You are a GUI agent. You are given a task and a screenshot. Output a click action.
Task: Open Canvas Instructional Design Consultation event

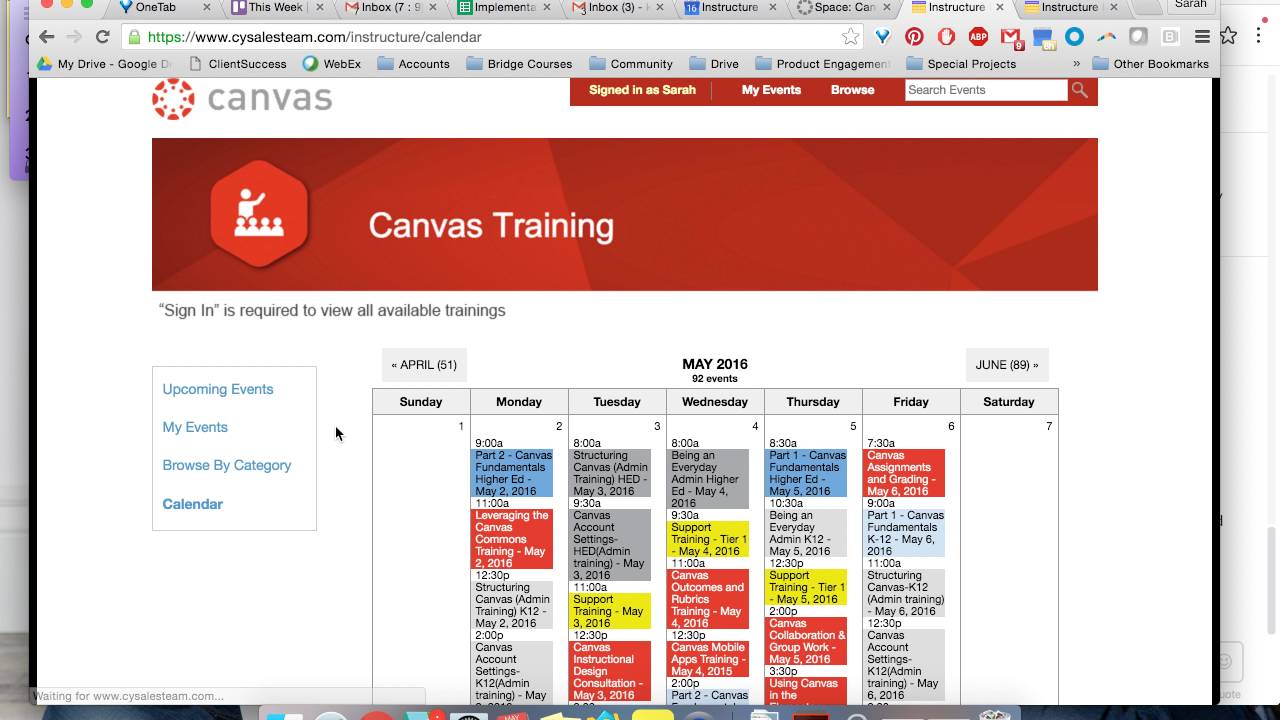(x=610, y=671)
